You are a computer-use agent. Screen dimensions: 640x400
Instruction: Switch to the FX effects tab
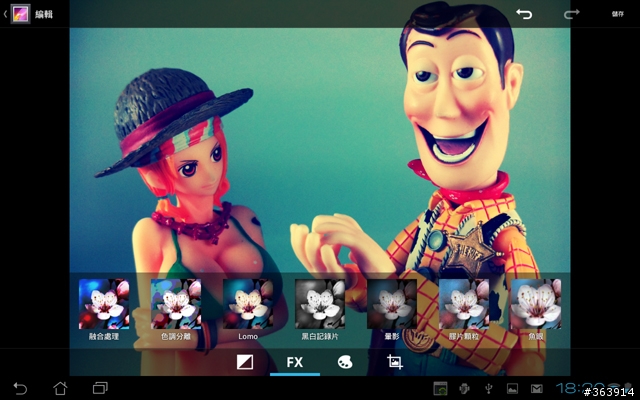(295, 362)
